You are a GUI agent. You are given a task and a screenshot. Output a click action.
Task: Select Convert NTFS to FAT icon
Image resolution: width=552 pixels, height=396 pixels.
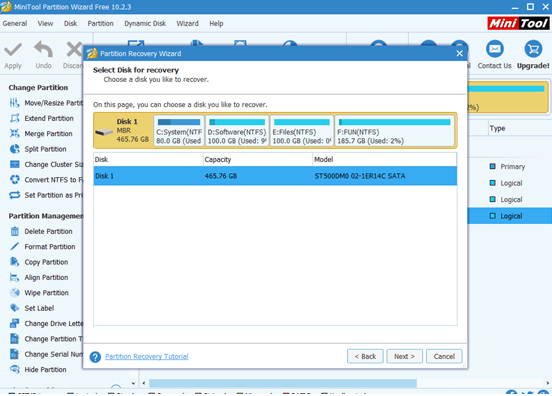(x=14, y=180)
